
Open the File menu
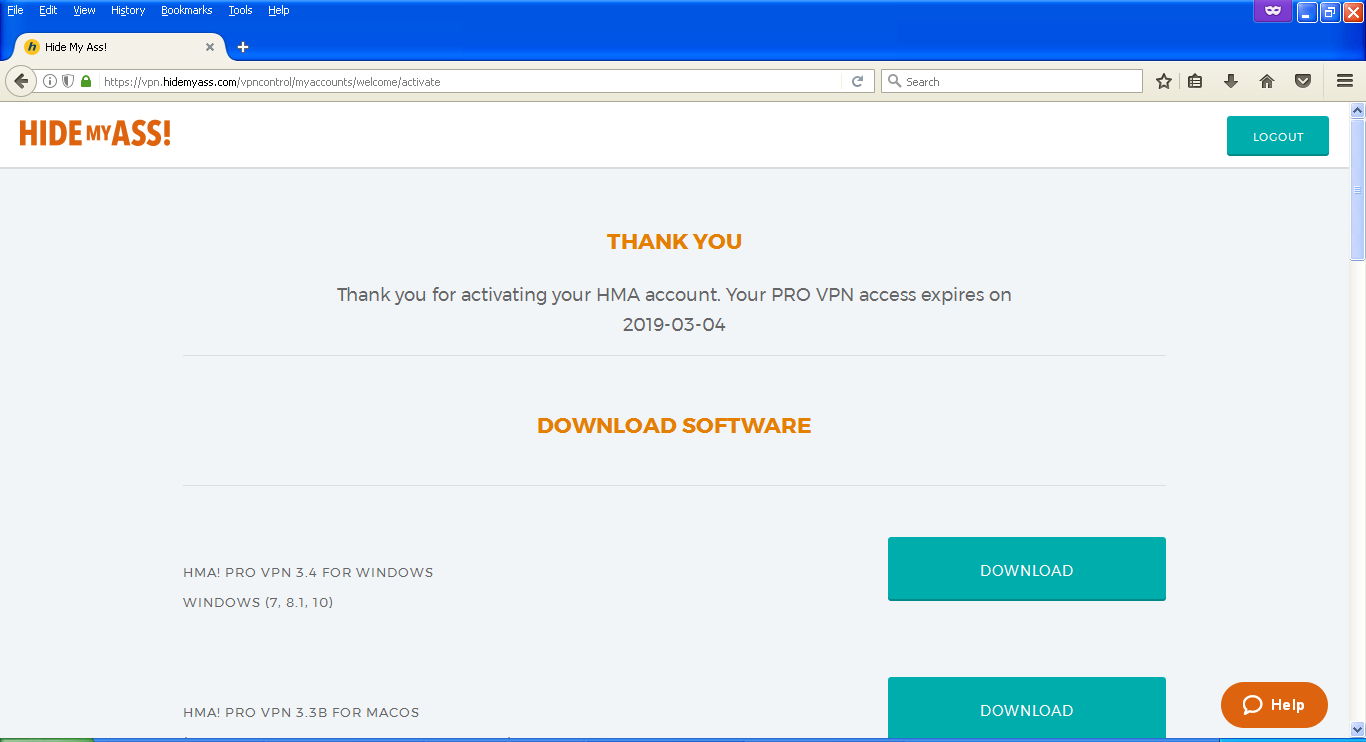pos(15,10)
